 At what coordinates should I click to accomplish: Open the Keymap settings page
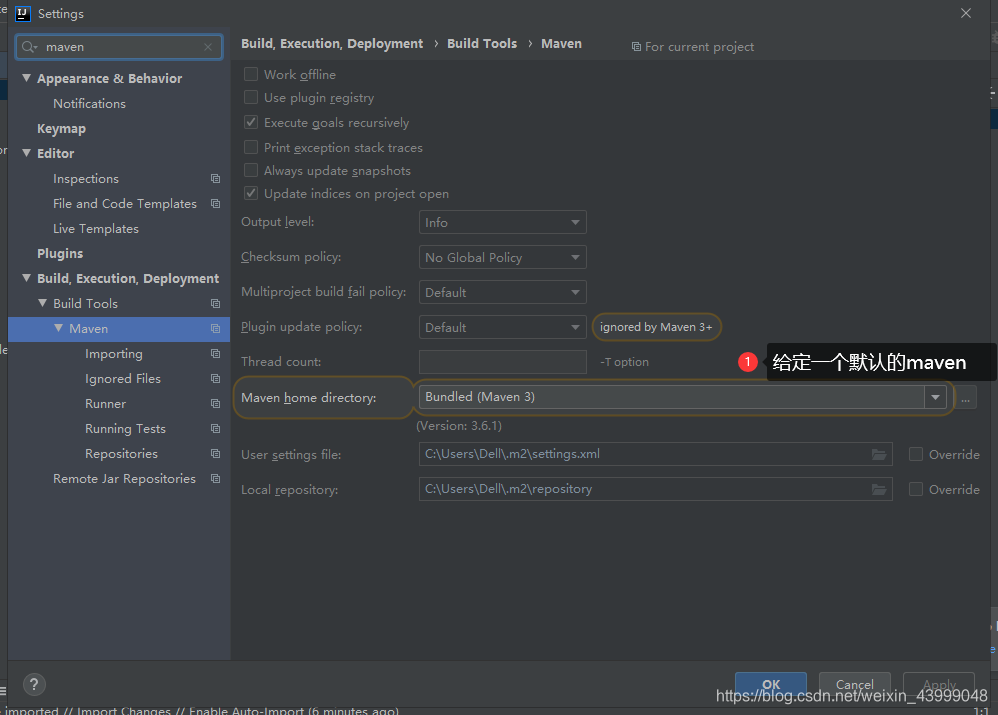[x=61, y=129]
